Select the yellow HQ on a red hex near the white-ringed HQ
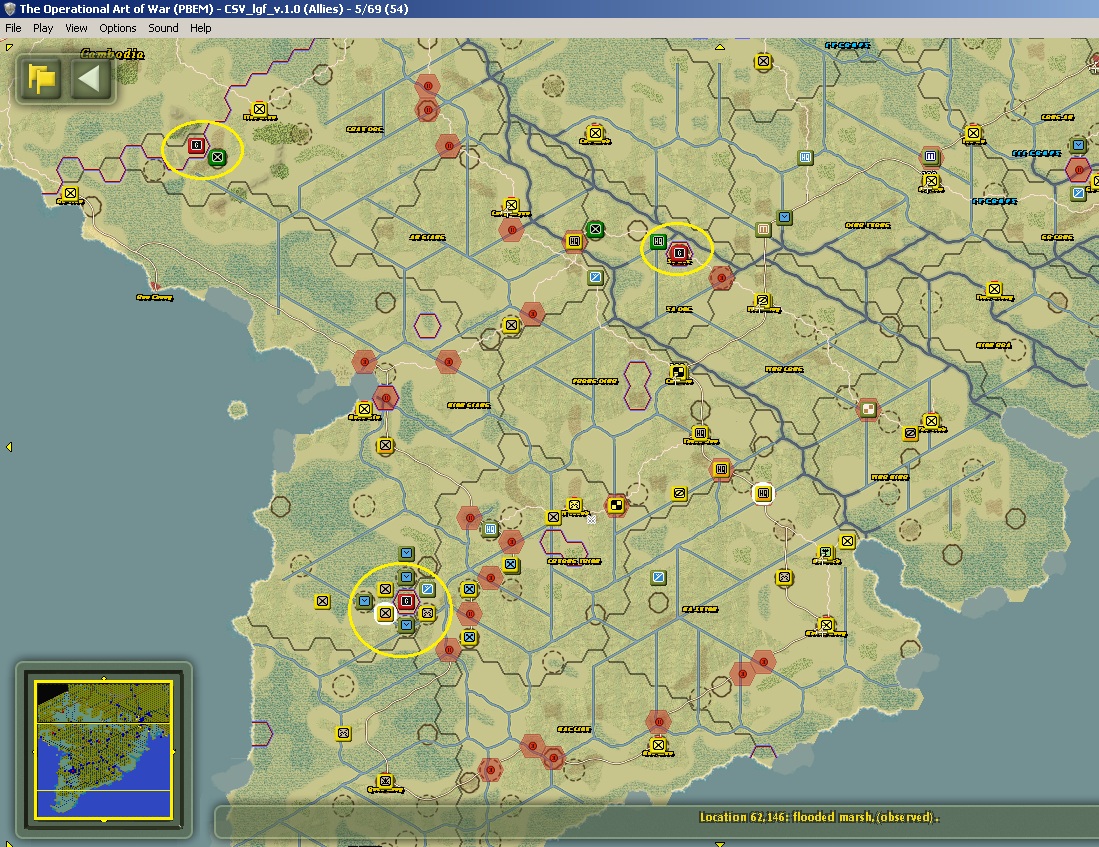Screen dimensions: 1099x847 721,469
